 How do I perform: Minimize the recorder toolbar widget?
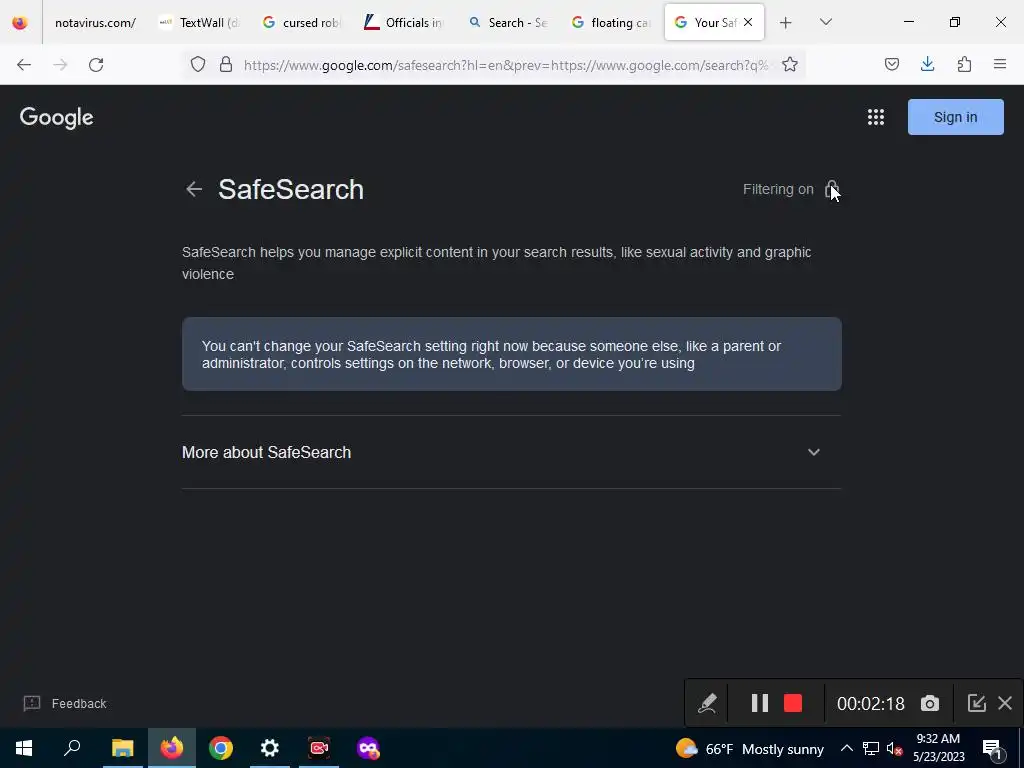click(976, 703)
